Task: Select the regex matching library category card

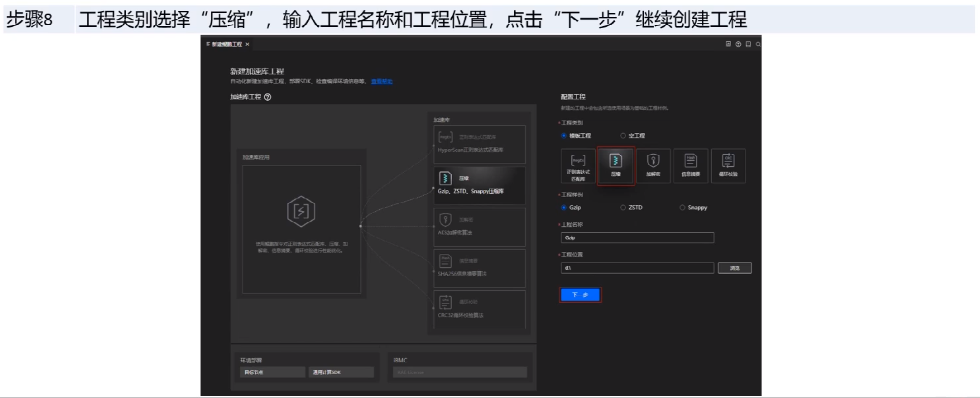Action: point(578,166)
